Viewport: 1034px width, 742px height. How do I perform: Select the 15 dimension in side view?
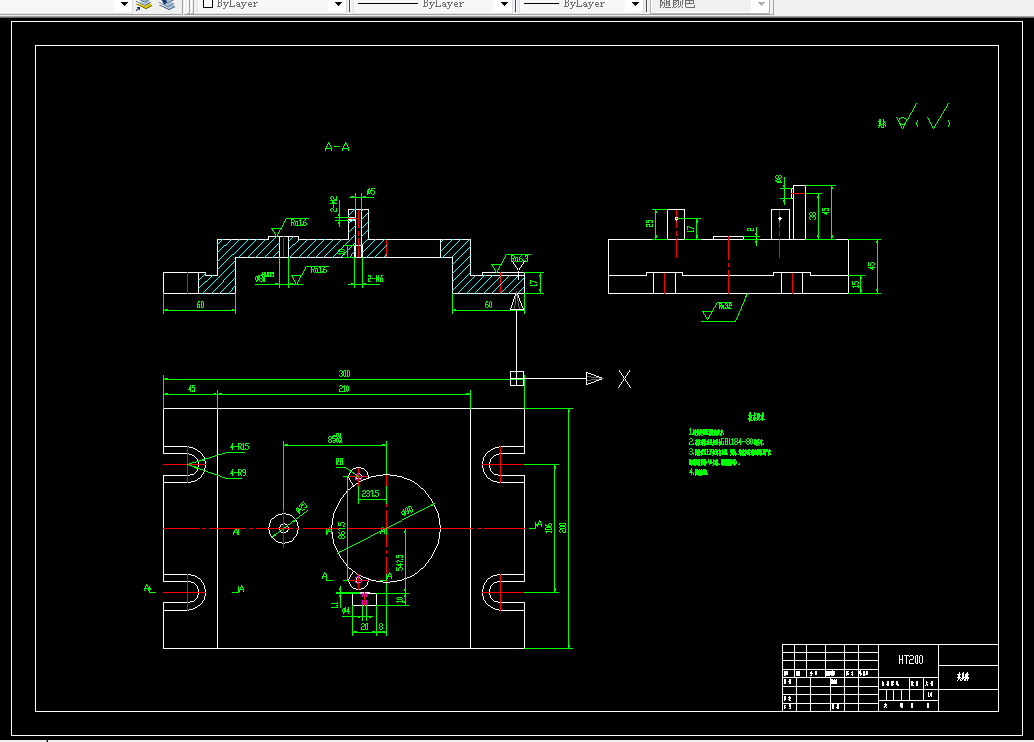click(x=855, y=284)
